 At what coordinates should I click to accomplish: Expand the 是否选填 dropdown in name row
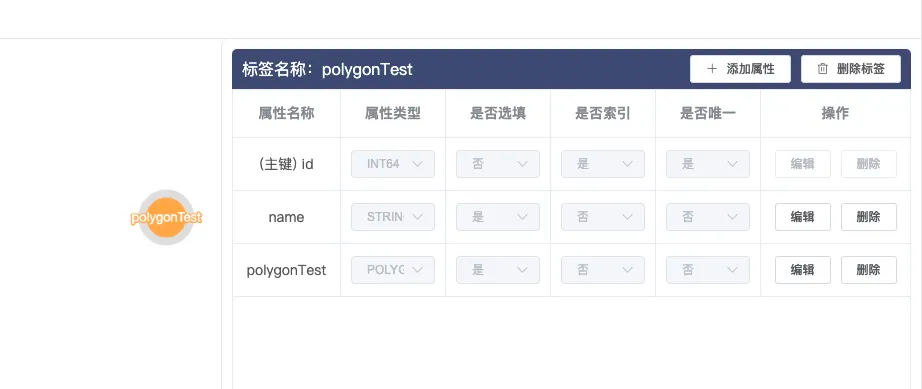(498, 217)
